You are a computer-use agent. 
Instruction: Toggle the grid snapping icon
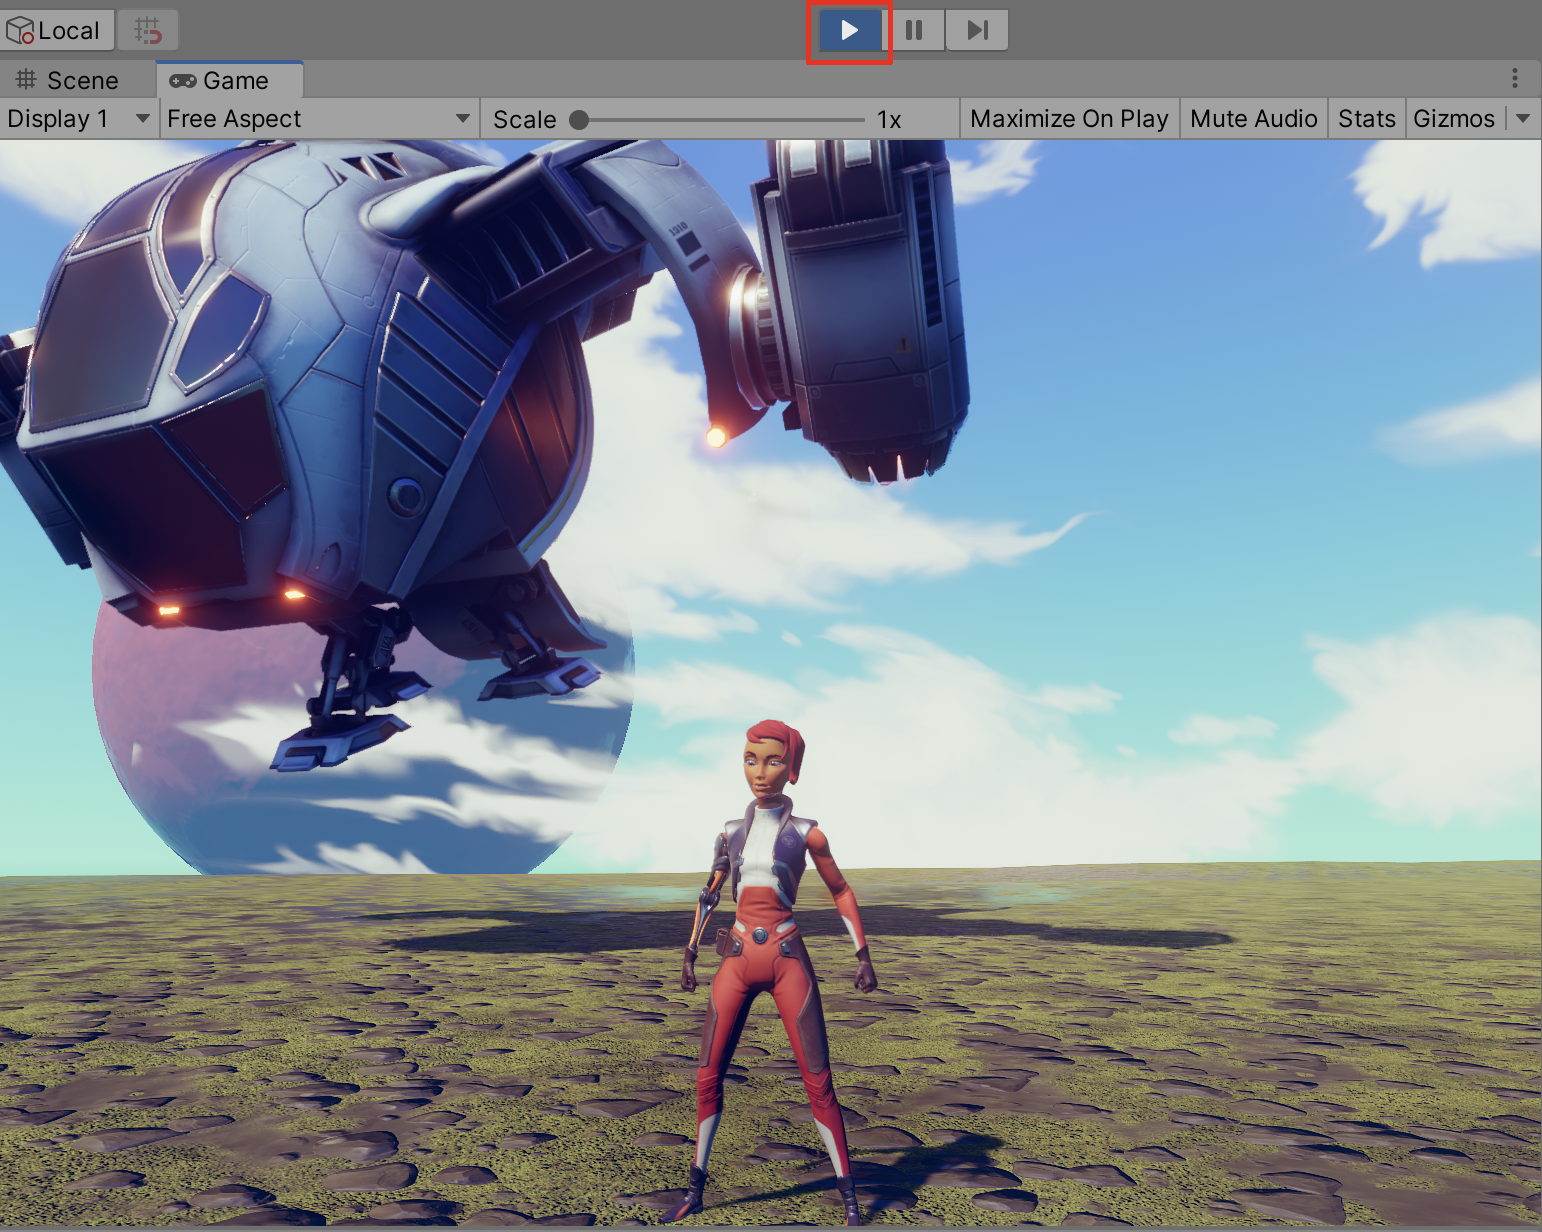148,30
